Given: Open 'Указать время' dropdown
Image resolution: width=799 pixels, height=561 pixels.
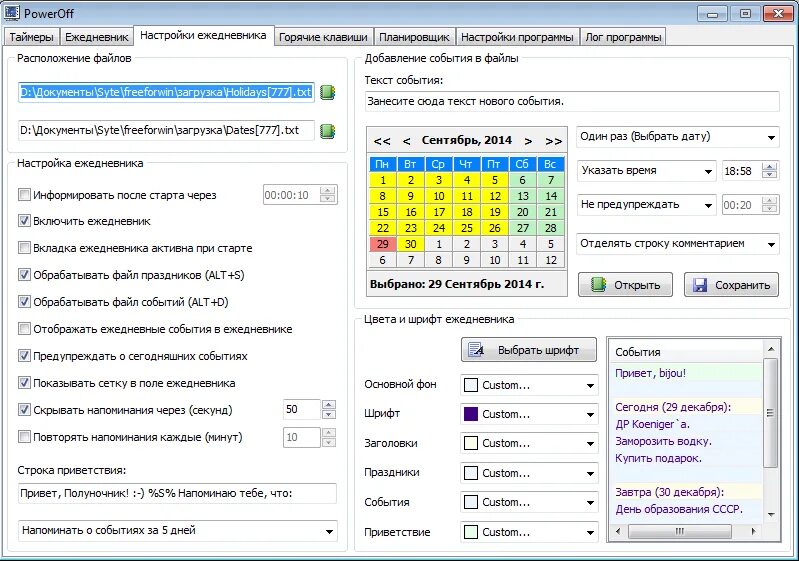Looking at the screenshot, I should (x=647, y=171).
